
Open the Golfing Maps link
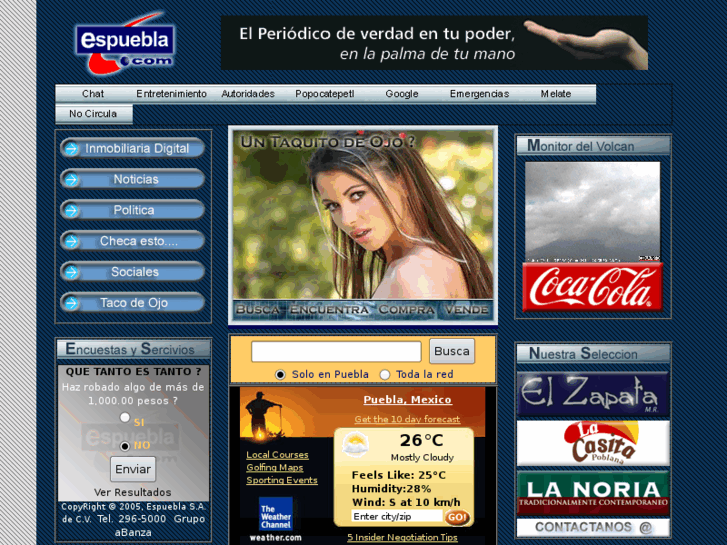coord(274,467)
